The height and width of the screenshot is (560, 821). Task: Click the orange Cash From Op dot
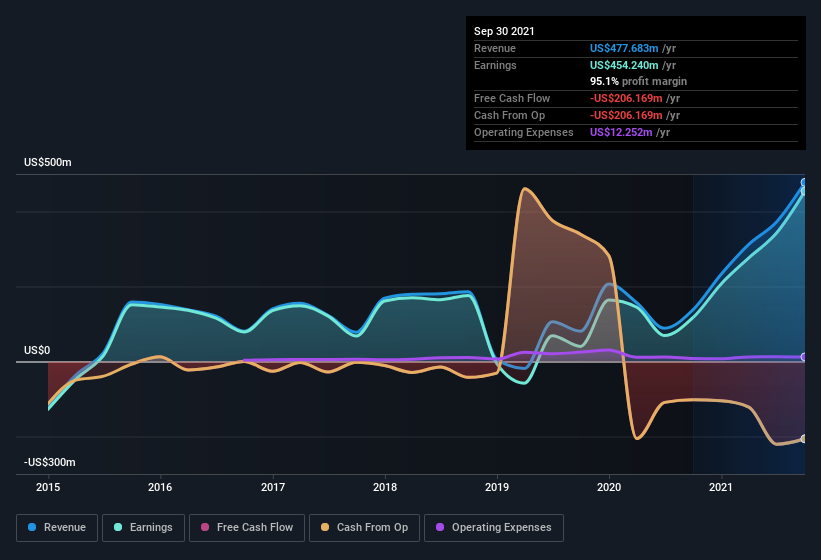coord(325,527)
